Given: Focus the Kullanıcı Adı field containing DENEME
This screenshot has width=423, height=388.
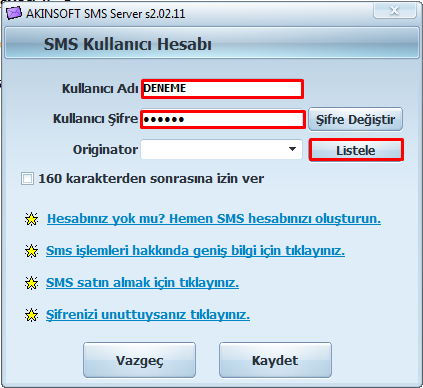Looking at the screenshot, I should 222,89.
